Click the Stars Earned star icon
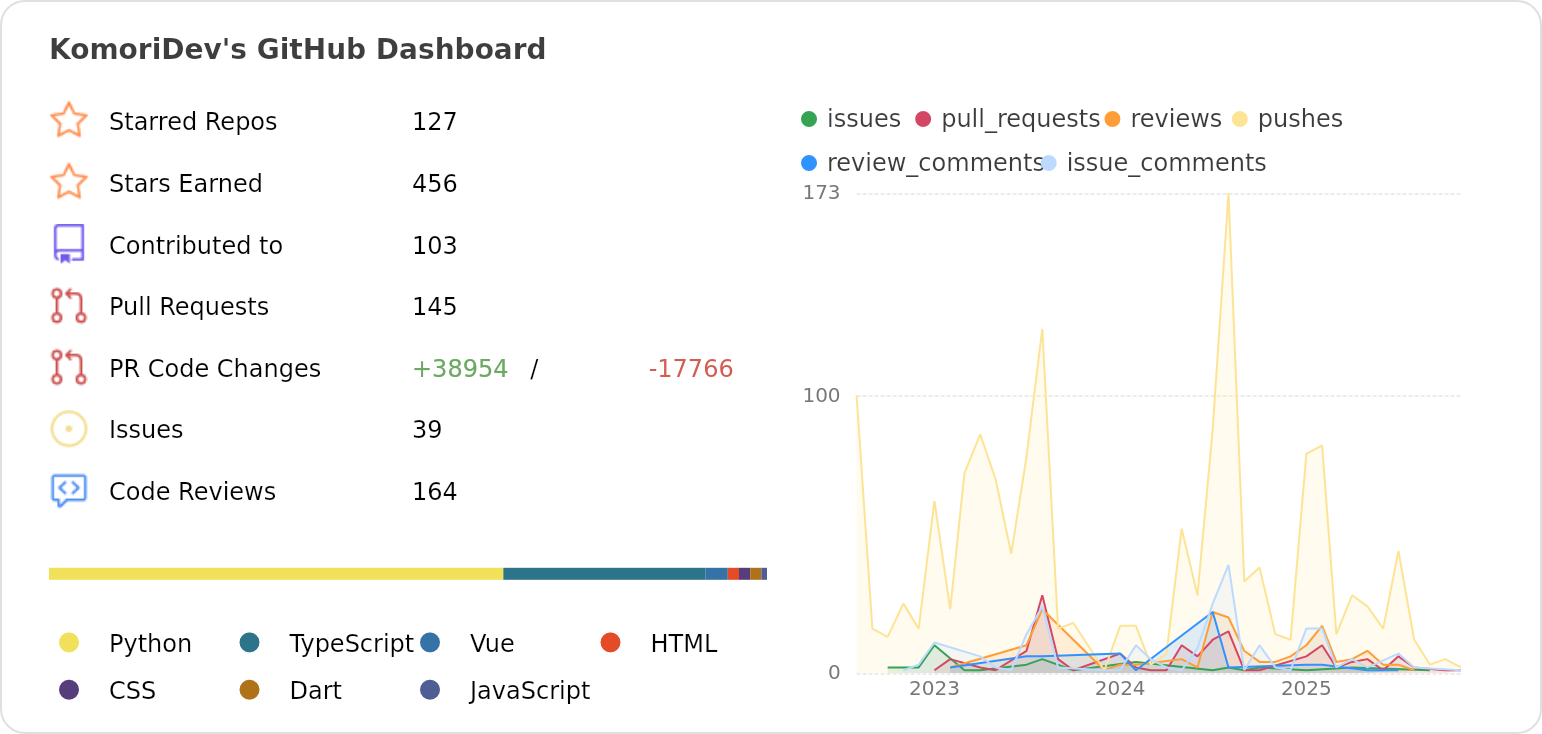Viewport: 1542px width, 734px height. pyautogui.click(x=69, y=182)
